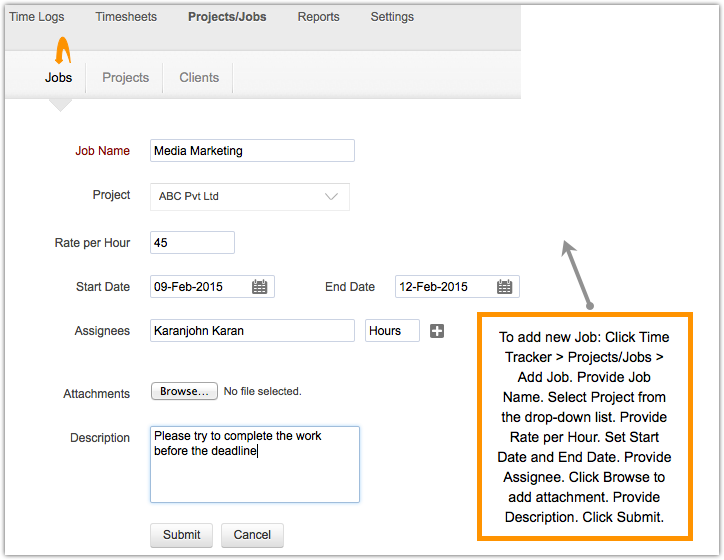Click Browse to attach a file
The height and width of the screenshot is (560, 724).
[184, 392]
